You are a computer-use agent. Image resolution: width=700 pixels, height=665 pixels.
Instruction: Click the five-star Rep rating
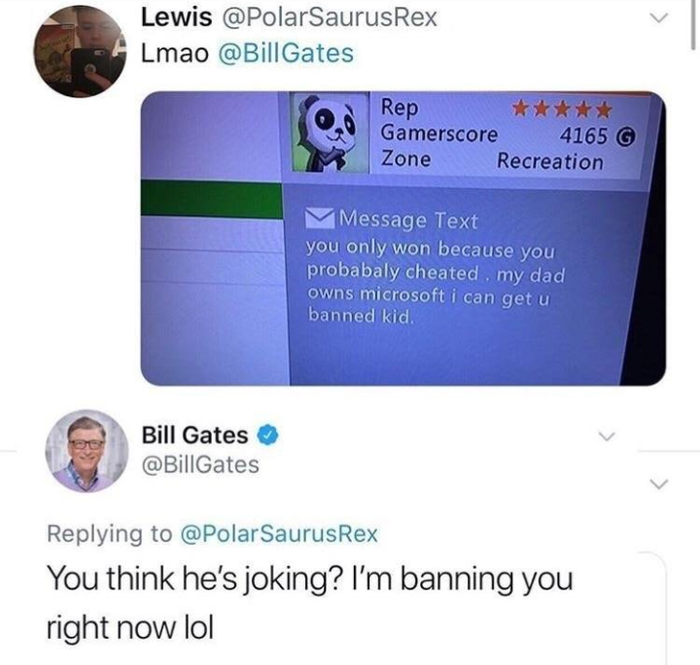561,109
